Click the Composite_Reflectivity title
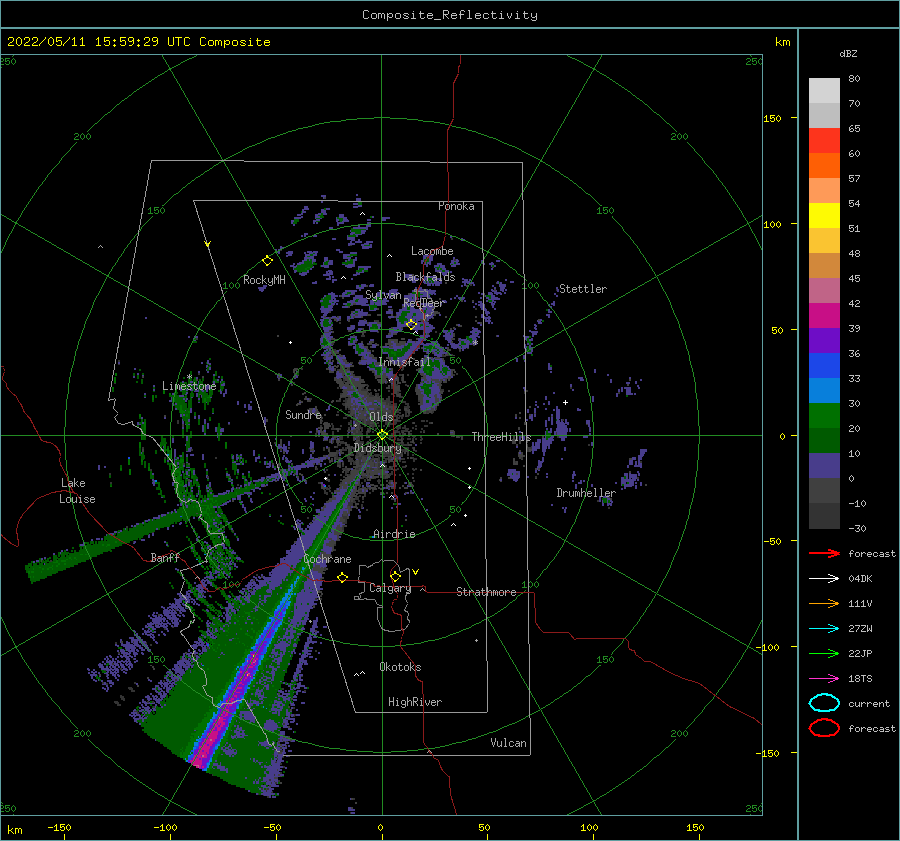This screenshot has height=841, width=900. click(x=450, y=15)
